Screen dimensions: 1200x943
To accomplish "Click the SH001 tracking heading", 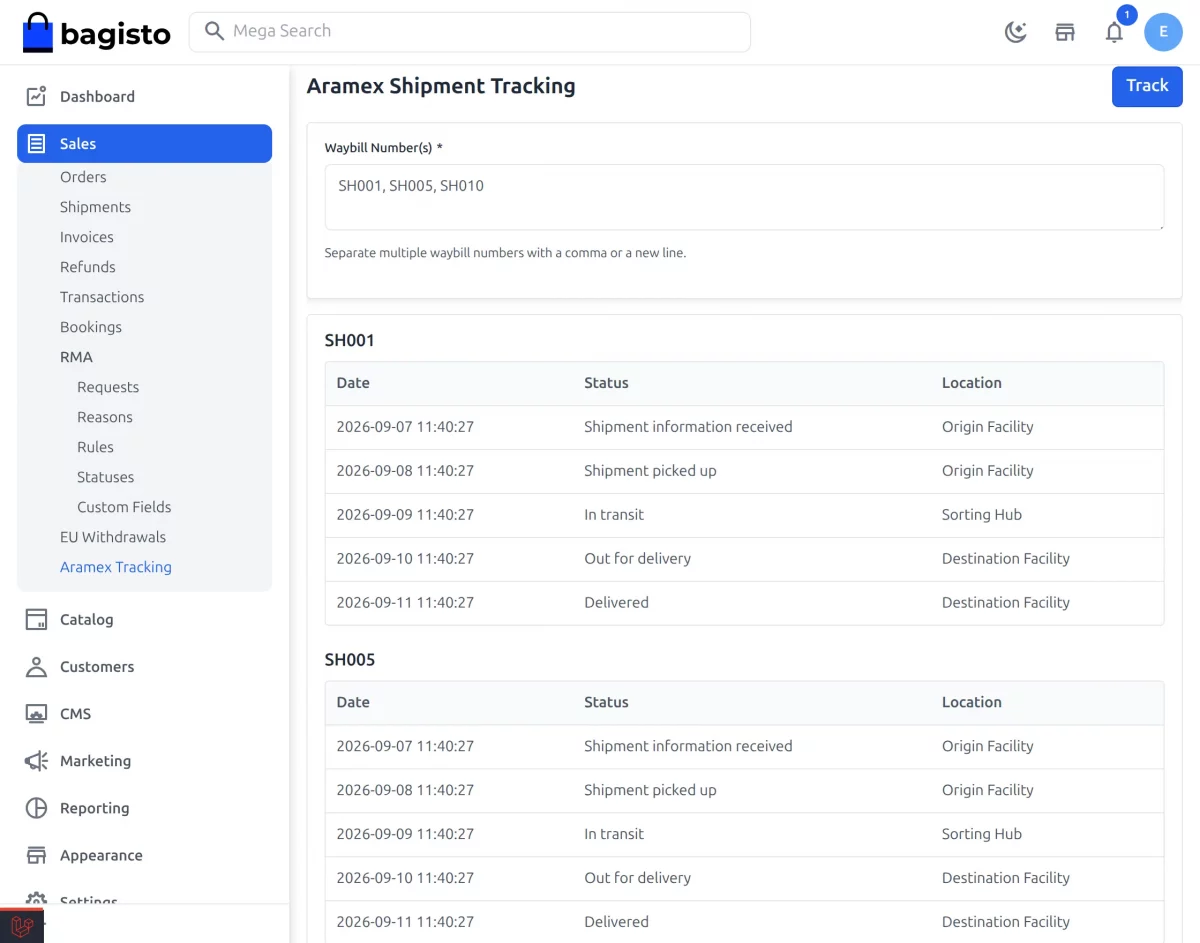I will [350, 340].
